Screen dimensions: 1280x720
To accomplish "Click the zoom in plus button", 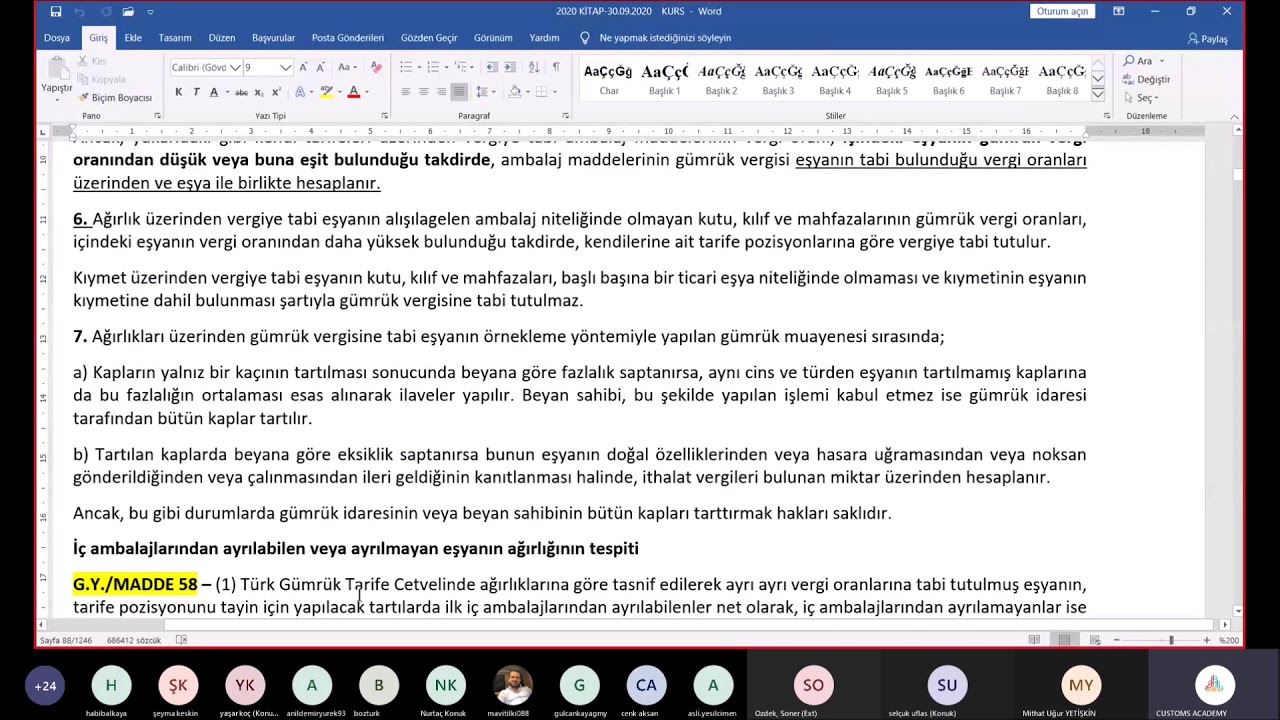I will 1207,640.
